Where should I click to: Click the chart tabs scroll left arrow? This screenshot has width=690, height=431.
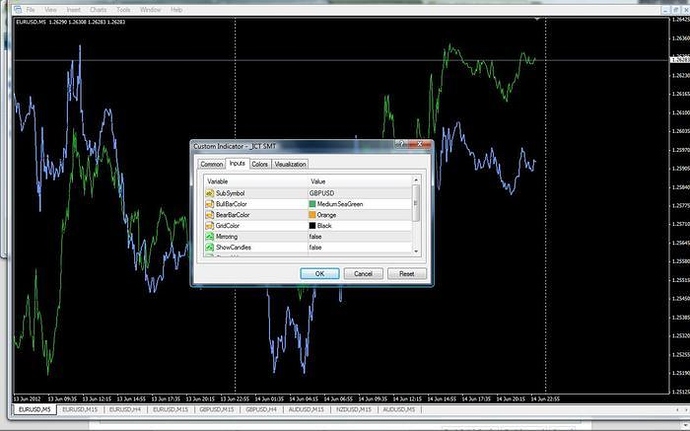[x=678, y=410]
